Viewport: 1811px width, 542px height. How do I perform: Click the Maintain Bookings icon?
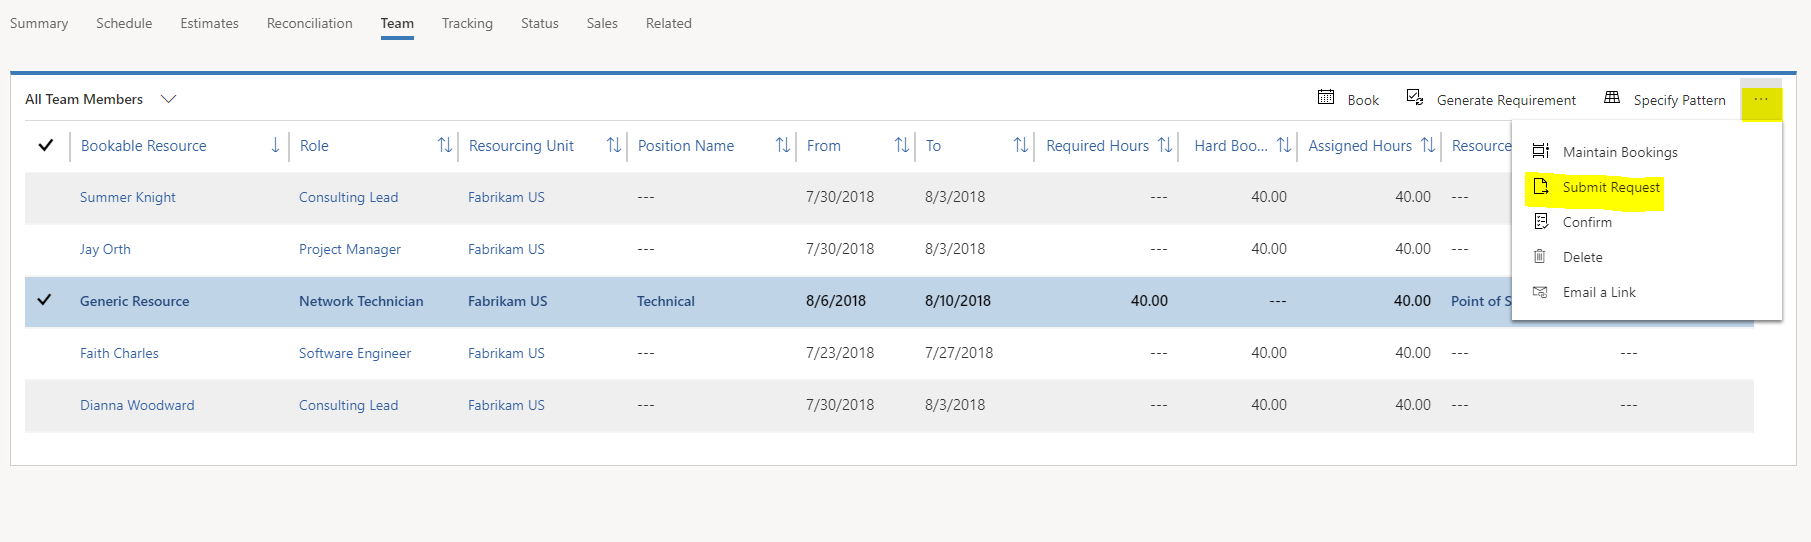point(1541,151)
